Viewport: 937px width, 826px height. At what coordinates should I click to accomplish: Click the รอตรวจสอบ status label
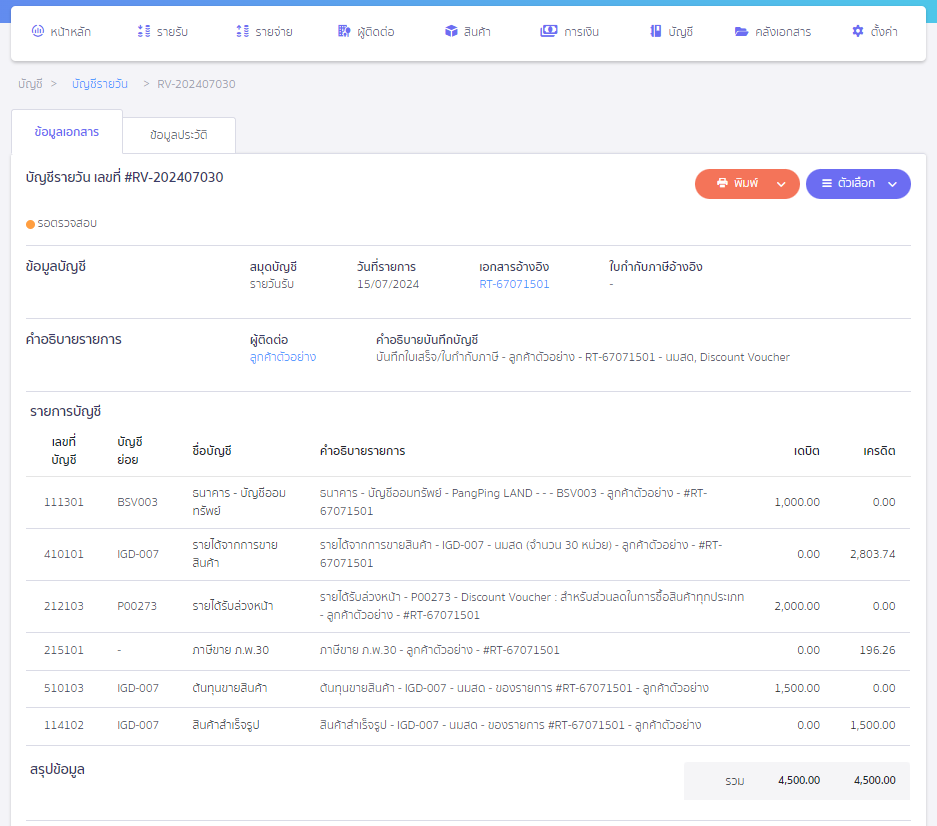pyautogui.click(x=67, y=223)
